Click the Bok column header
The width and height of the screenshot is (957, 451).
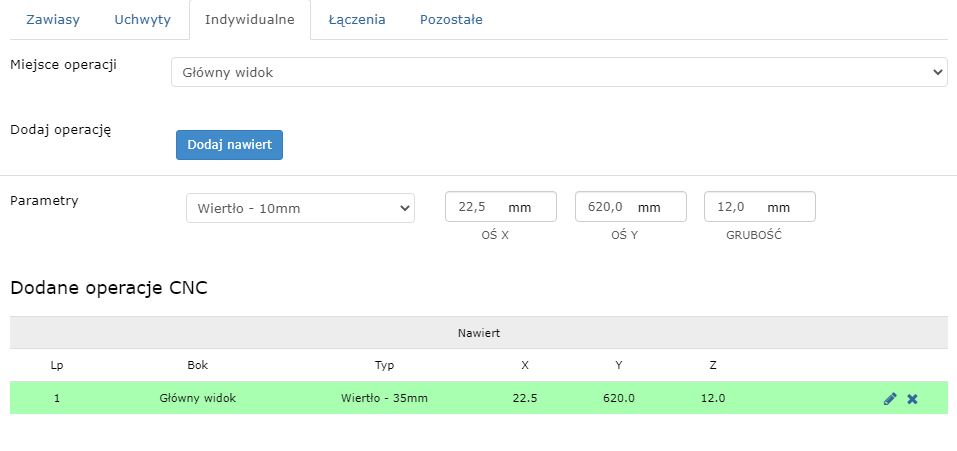pyautogui.click(x=198, y=365)
